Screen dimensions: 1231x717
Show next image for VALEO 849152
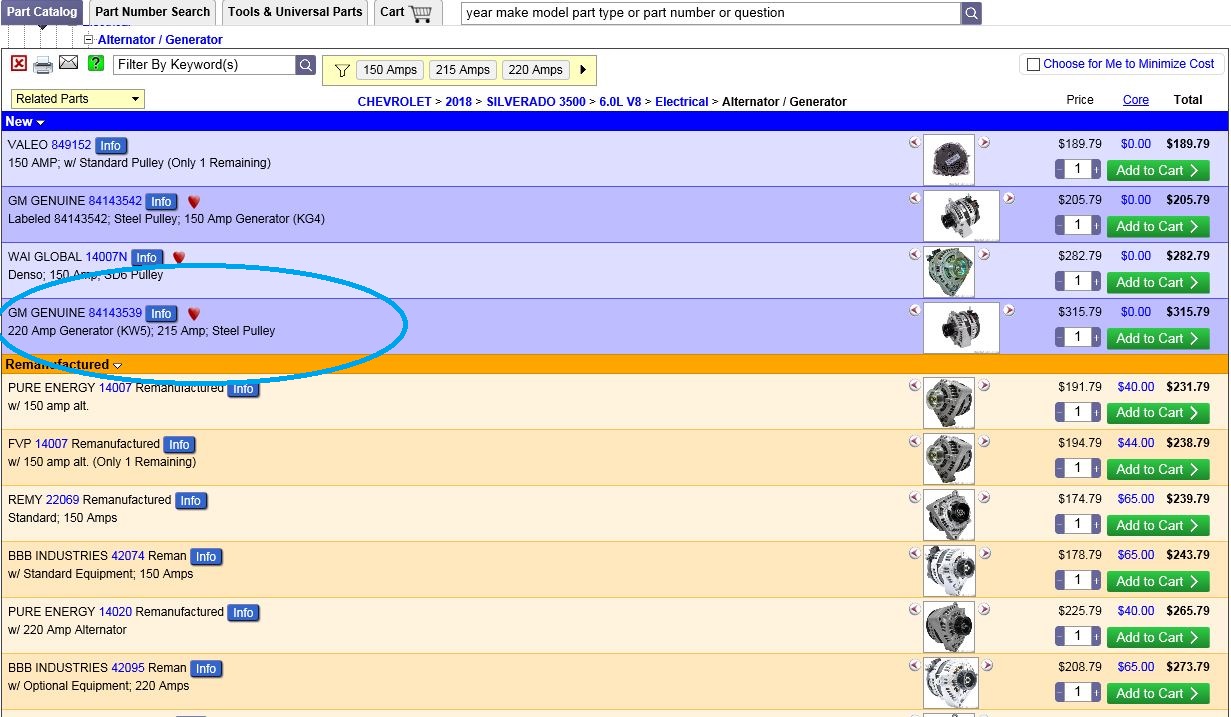984,143
